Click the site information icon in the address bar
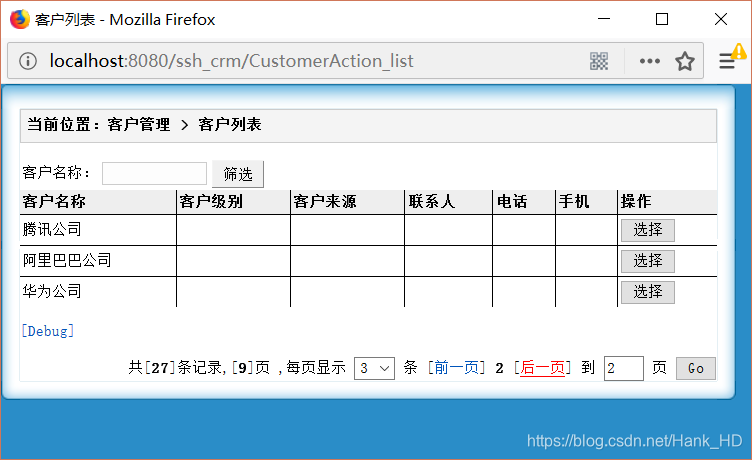752x460 pixels. [28, 61]
